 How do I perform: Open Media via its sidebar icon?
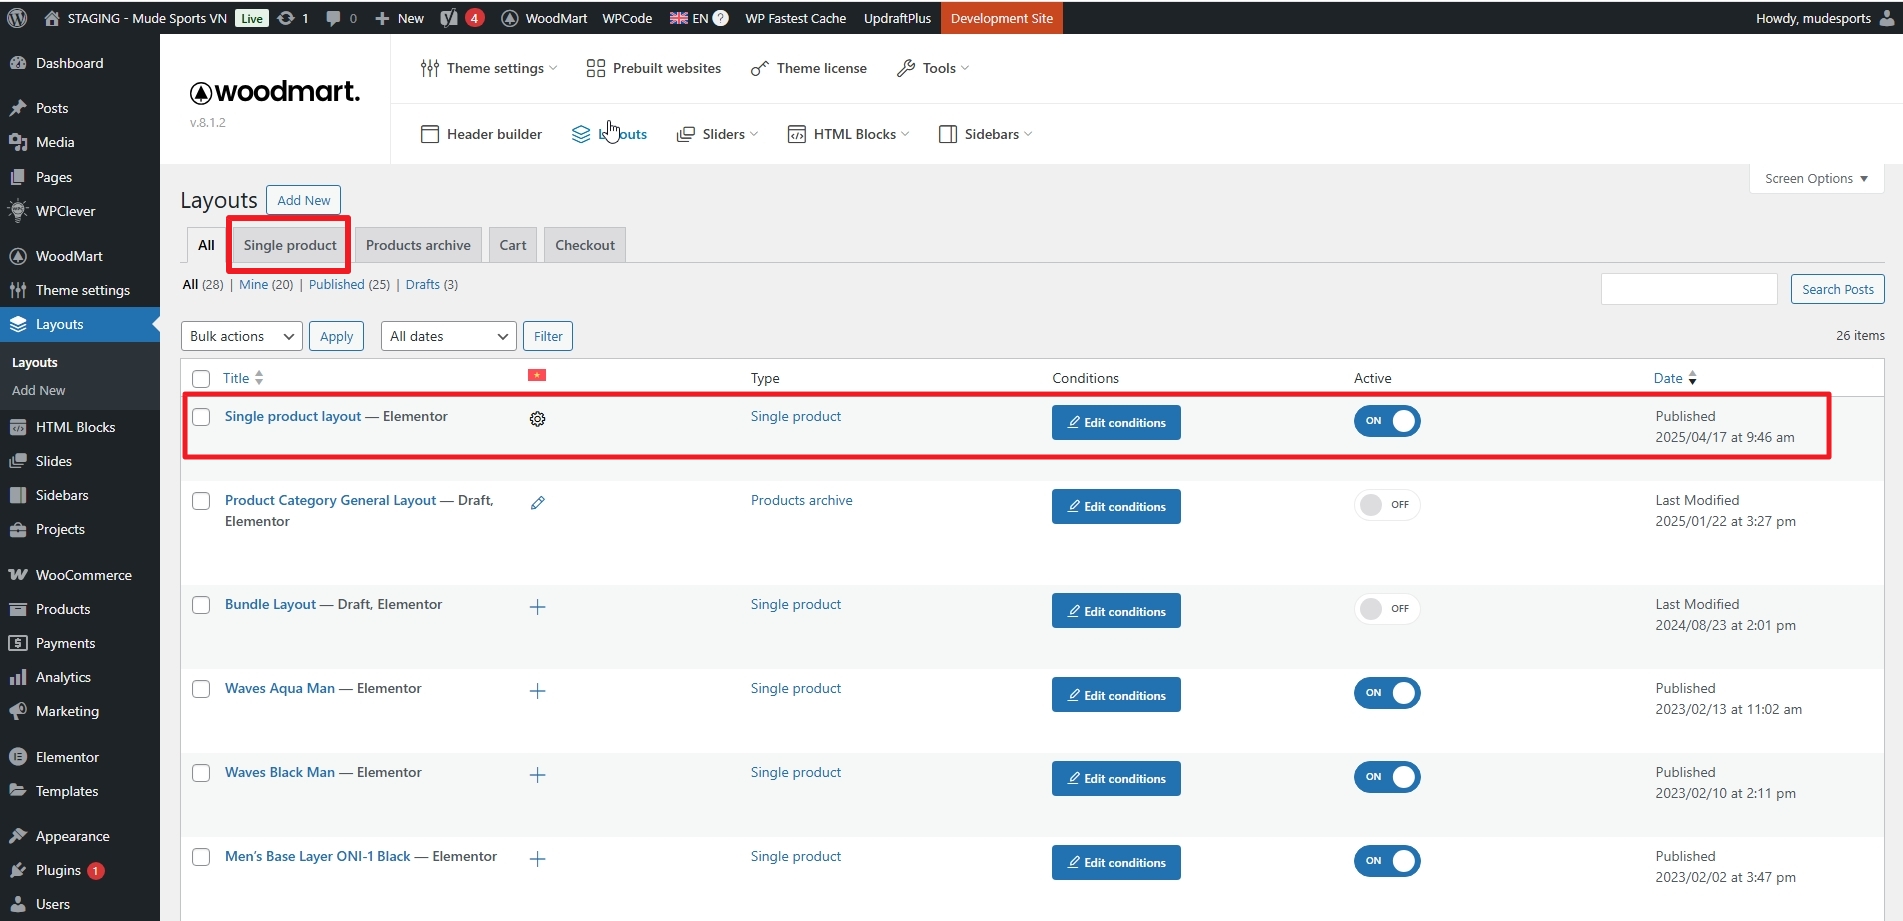[17, 142]
